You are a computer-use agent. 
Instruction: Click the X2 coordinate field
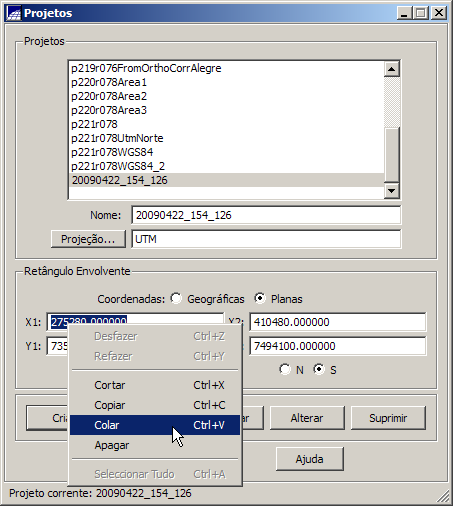[x=338, y=322]
